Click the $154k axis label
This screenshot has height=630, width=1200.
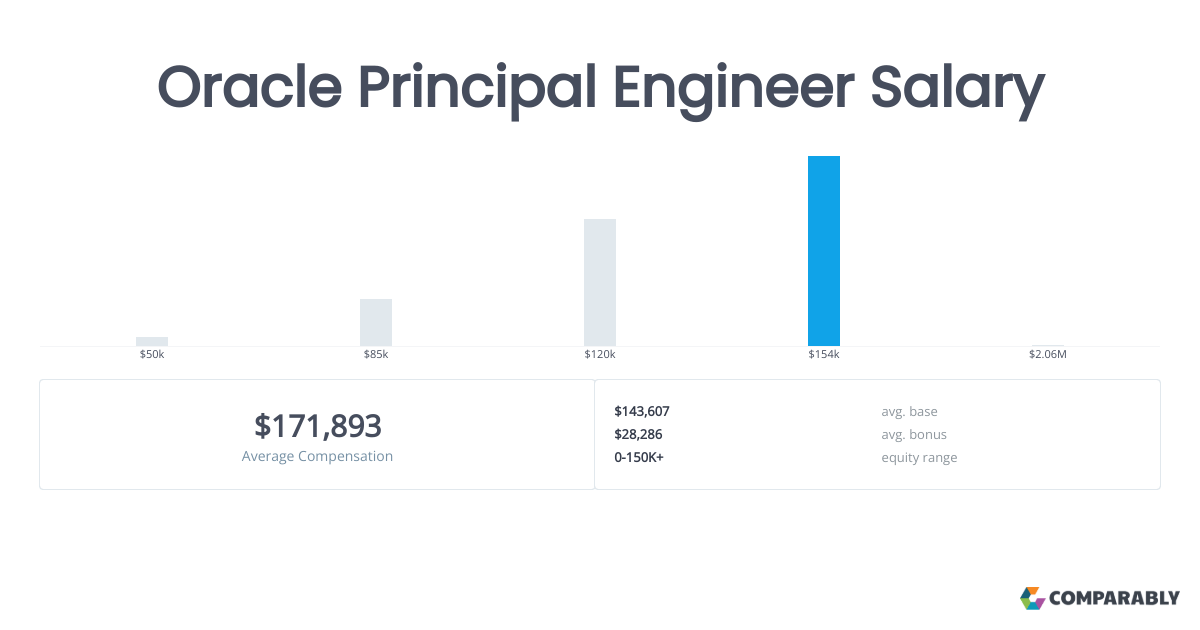tap(824, 355)
